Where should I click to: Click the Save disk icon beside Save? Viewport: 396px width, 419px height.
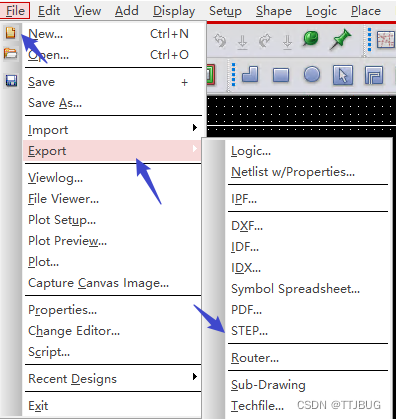[x=11, y=81]
